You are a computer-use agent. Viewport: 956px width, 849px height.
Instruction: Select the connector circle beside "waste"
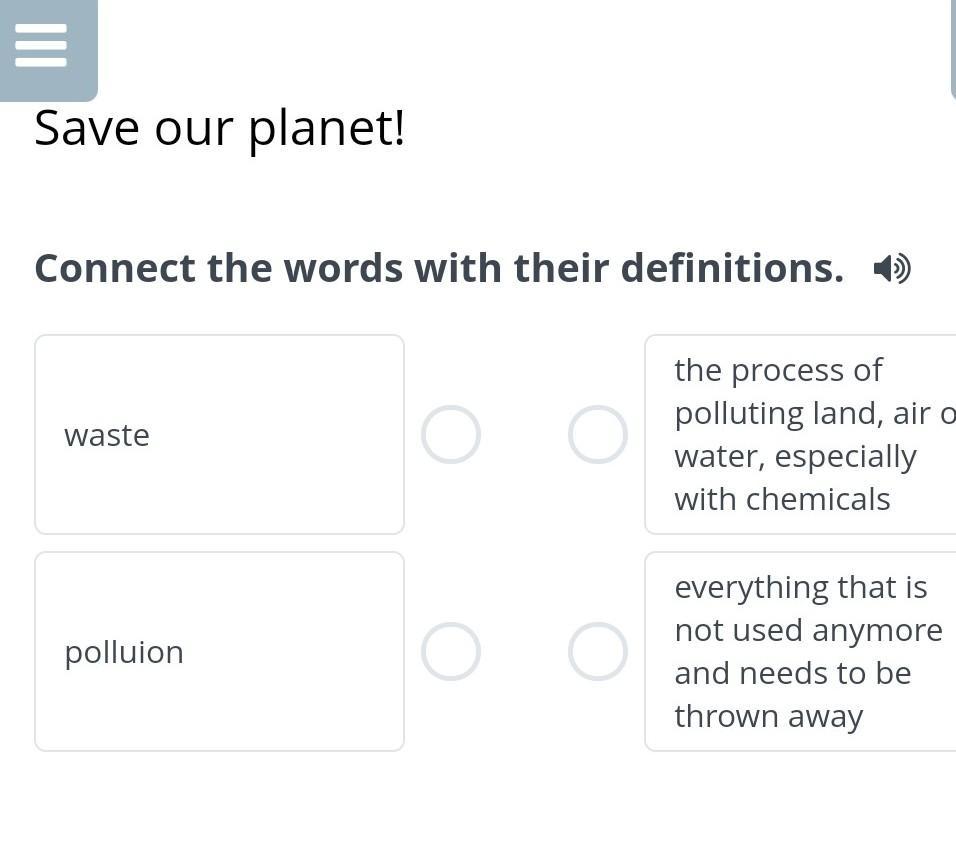[450, 435]
